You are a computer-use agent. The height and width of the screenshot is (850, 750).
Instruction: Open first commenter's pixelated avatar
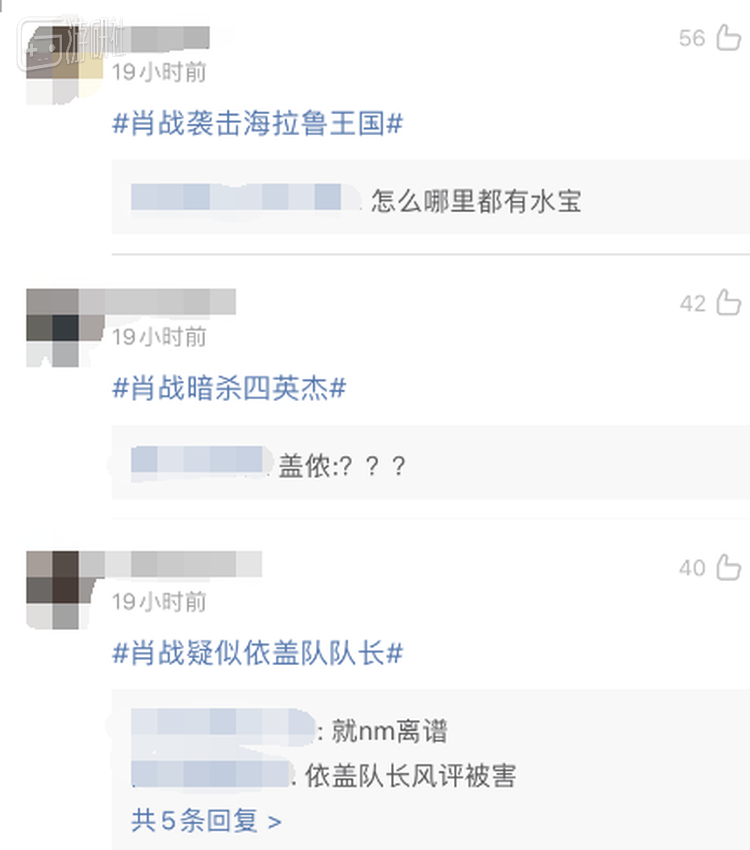pyautogui.click(x=64, y=65)
